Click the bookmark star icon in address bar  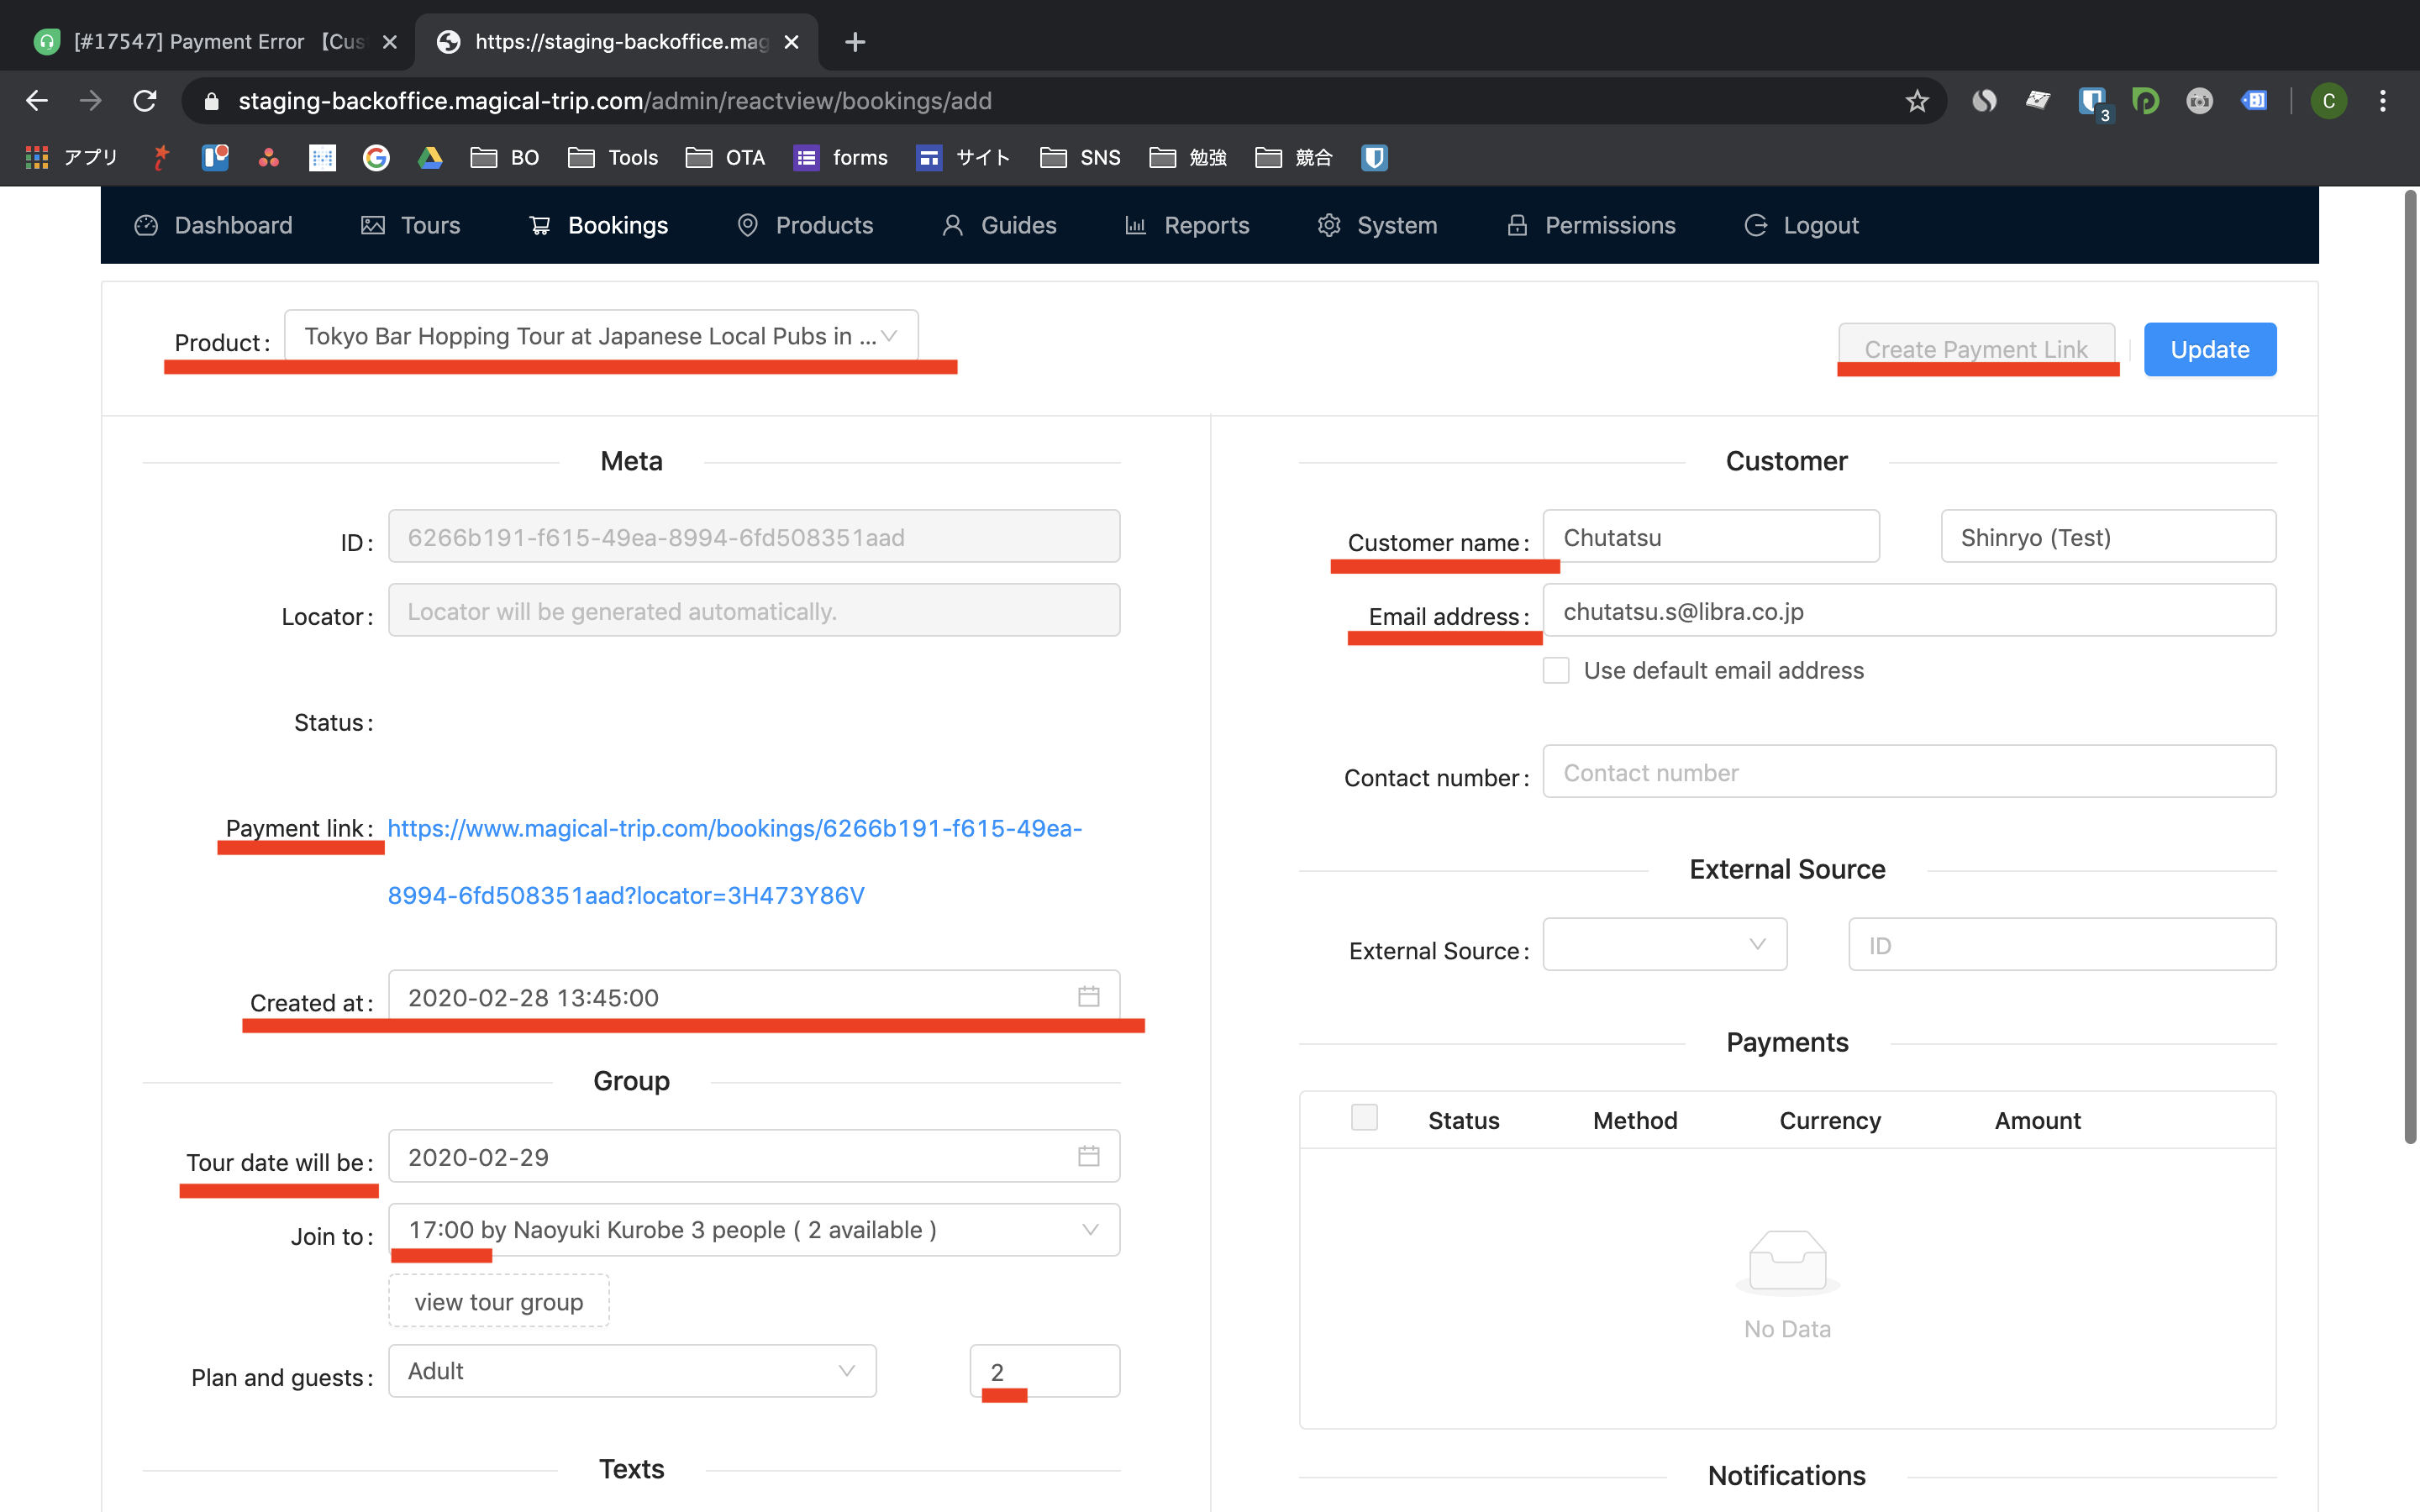pos(1916,101)
